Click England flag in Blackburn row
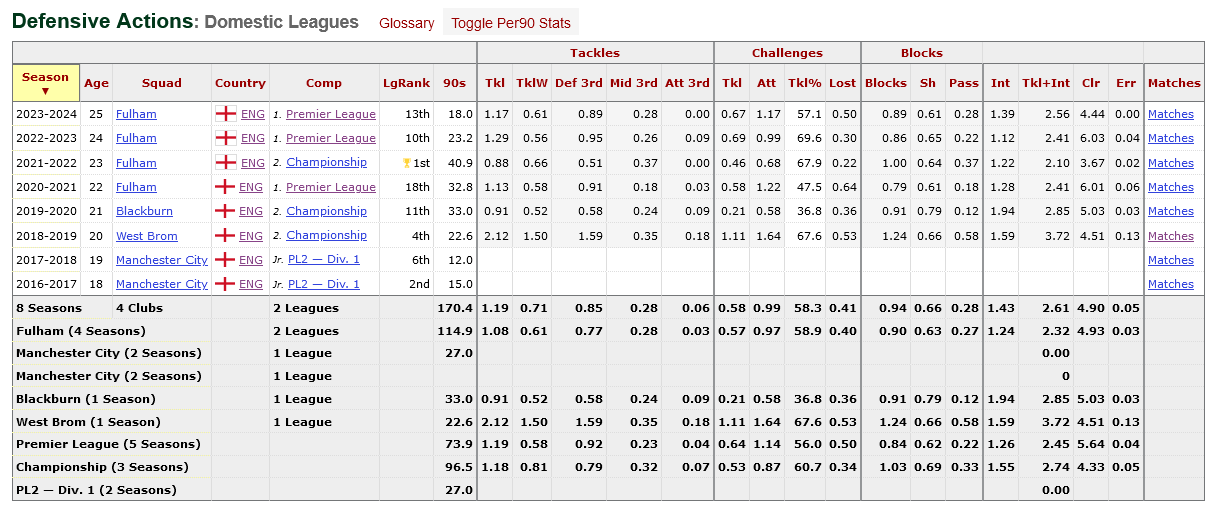This screenshot has width=1222, height=513. [226, 212]
